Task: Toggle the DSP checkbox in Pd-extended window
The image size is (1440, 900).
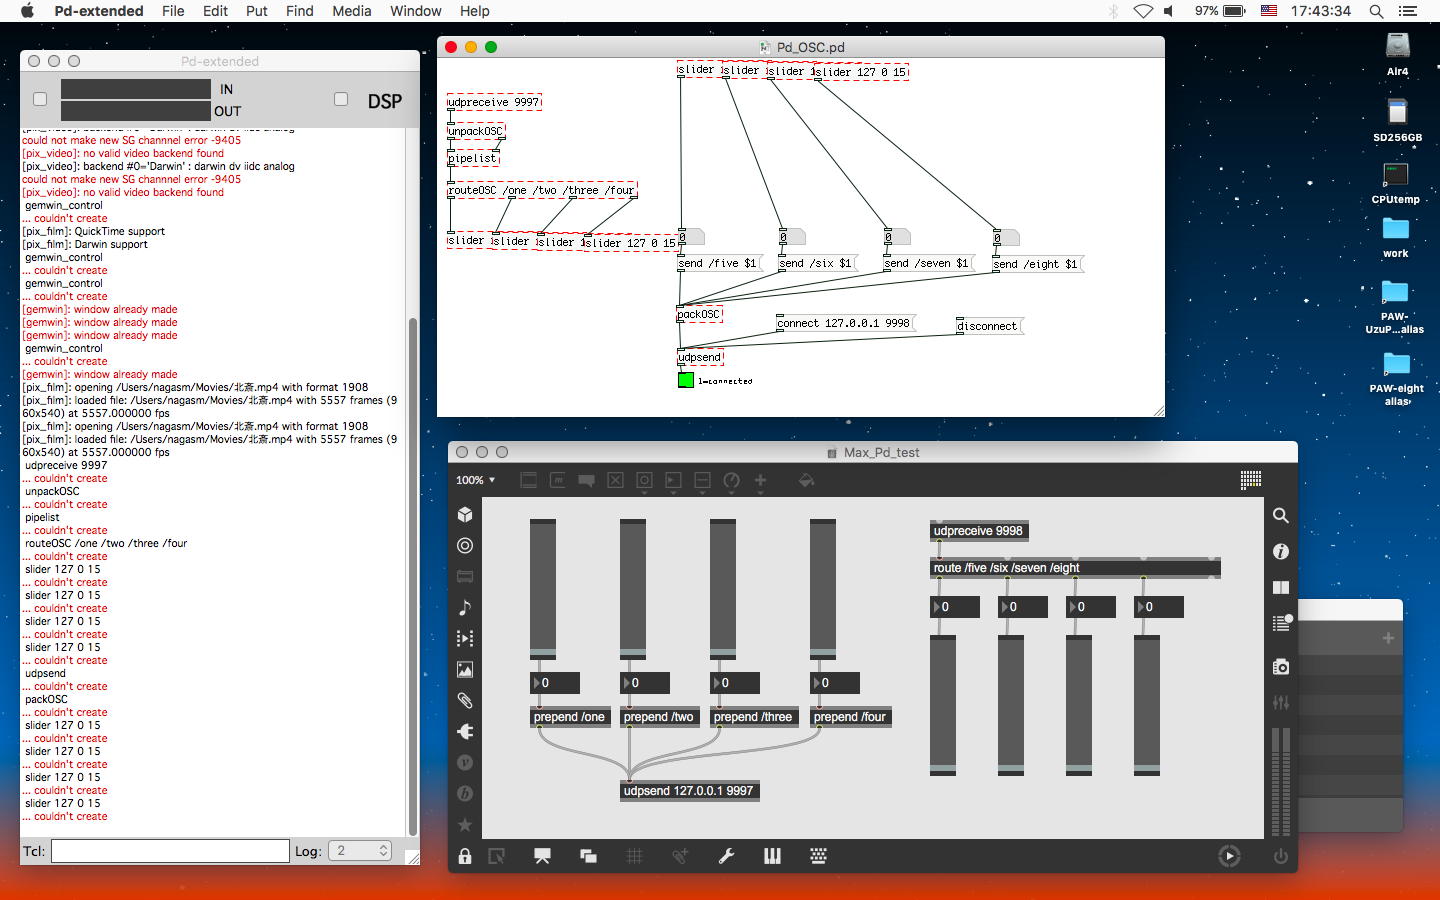Action: tap(341, 99)
